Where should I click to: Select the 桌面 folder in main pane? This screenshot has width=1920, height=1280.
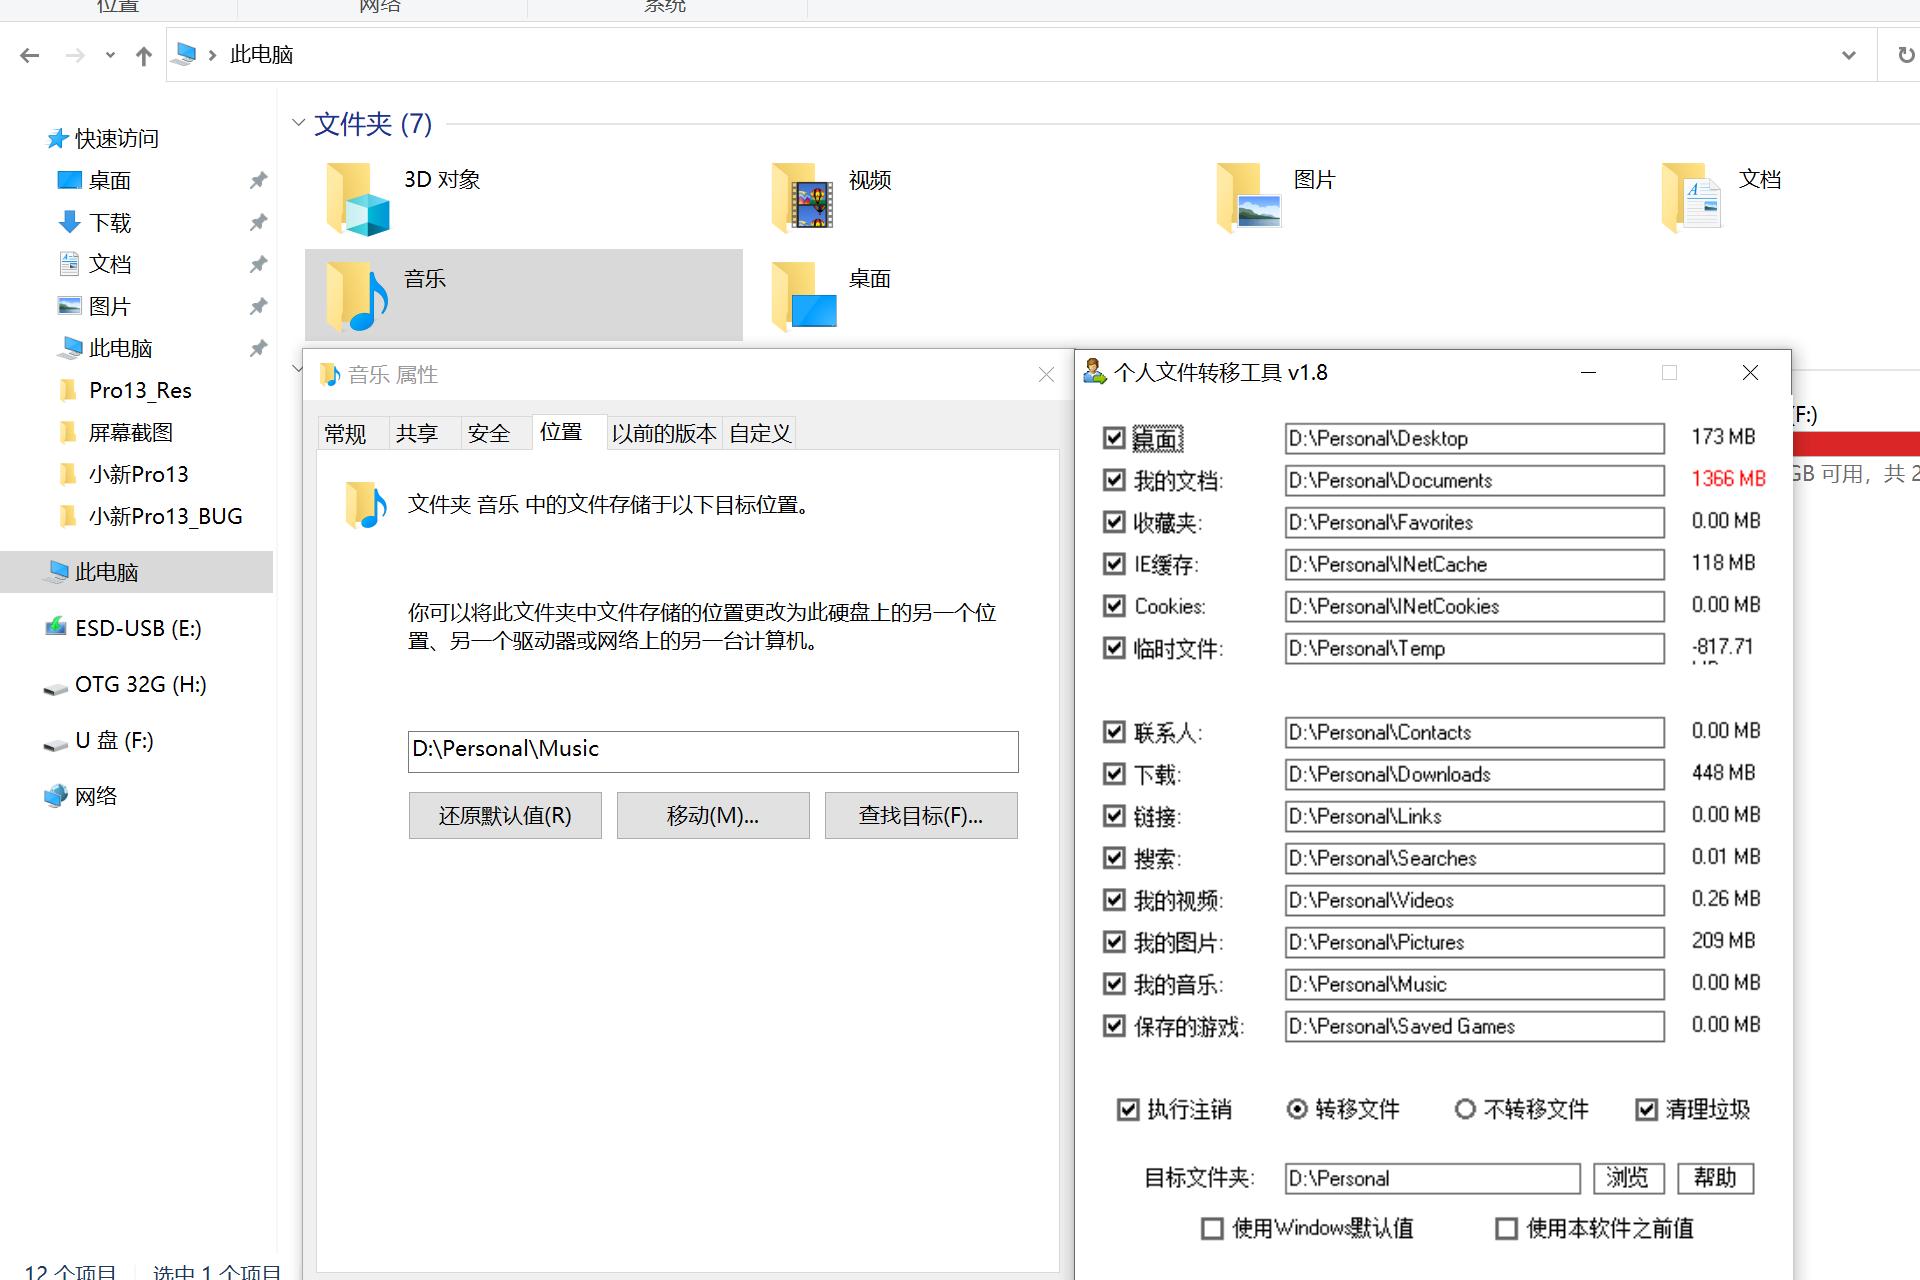[x=869, y=279]
